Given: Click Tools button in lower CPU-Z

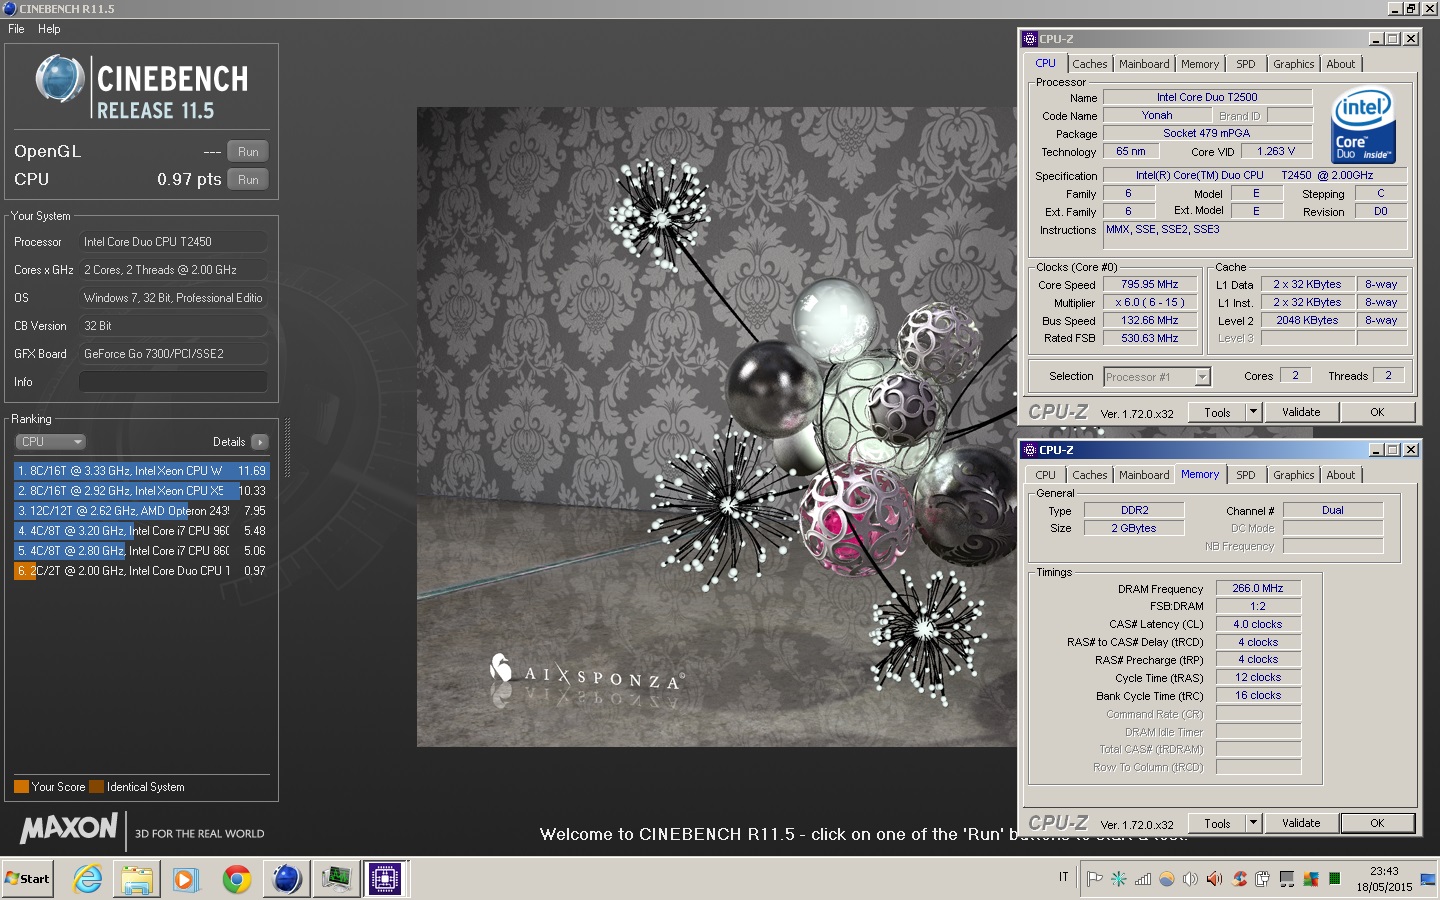Looking at the screenshot, I should pyautogui.click(x=1217, y=823).
